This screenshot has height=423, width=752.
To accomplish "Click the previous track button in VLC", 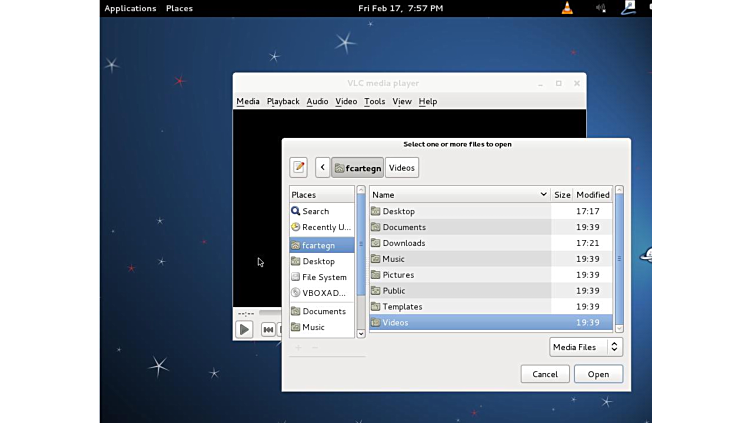I will [x=268, y=329].
